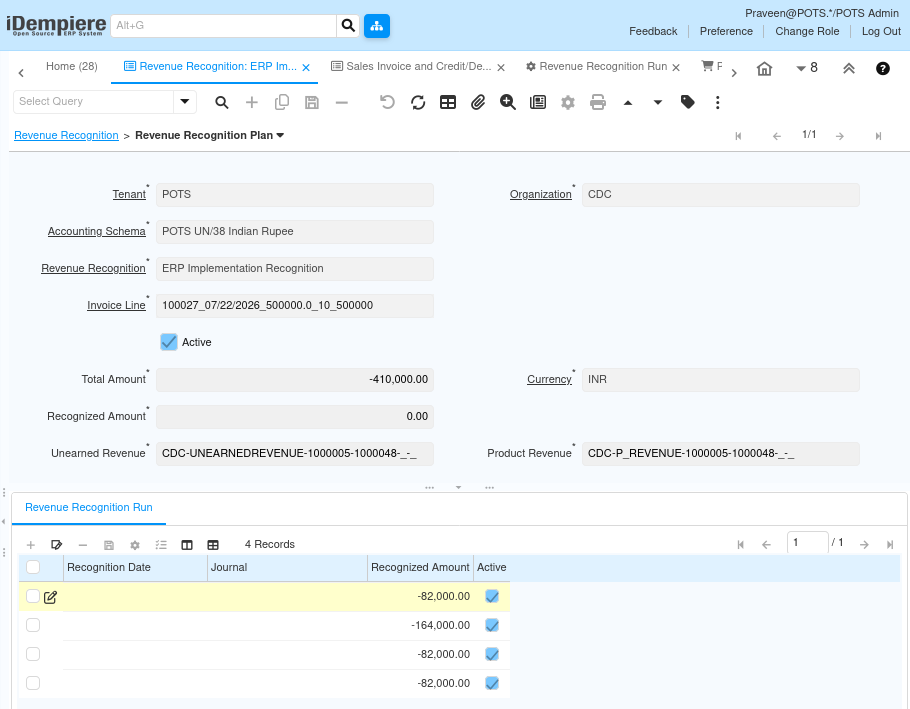910x709 pixels.
Task: Open the Attachment paperclip icon
Action: tap(478, 103)
